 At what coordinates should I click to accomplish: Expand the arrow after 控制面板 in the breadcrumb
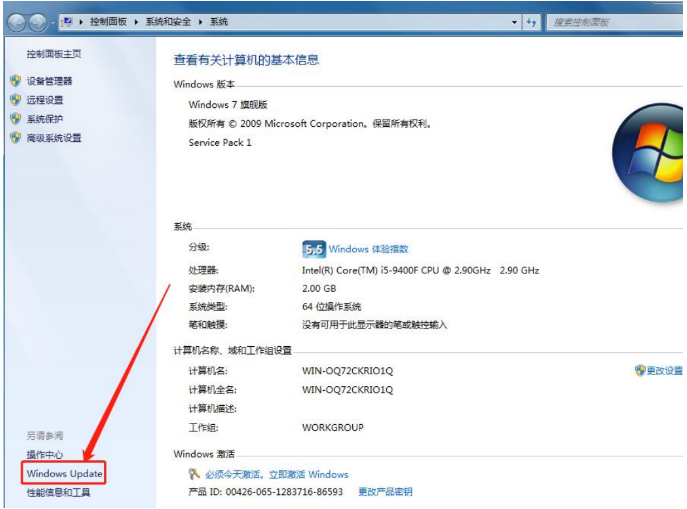136,22
